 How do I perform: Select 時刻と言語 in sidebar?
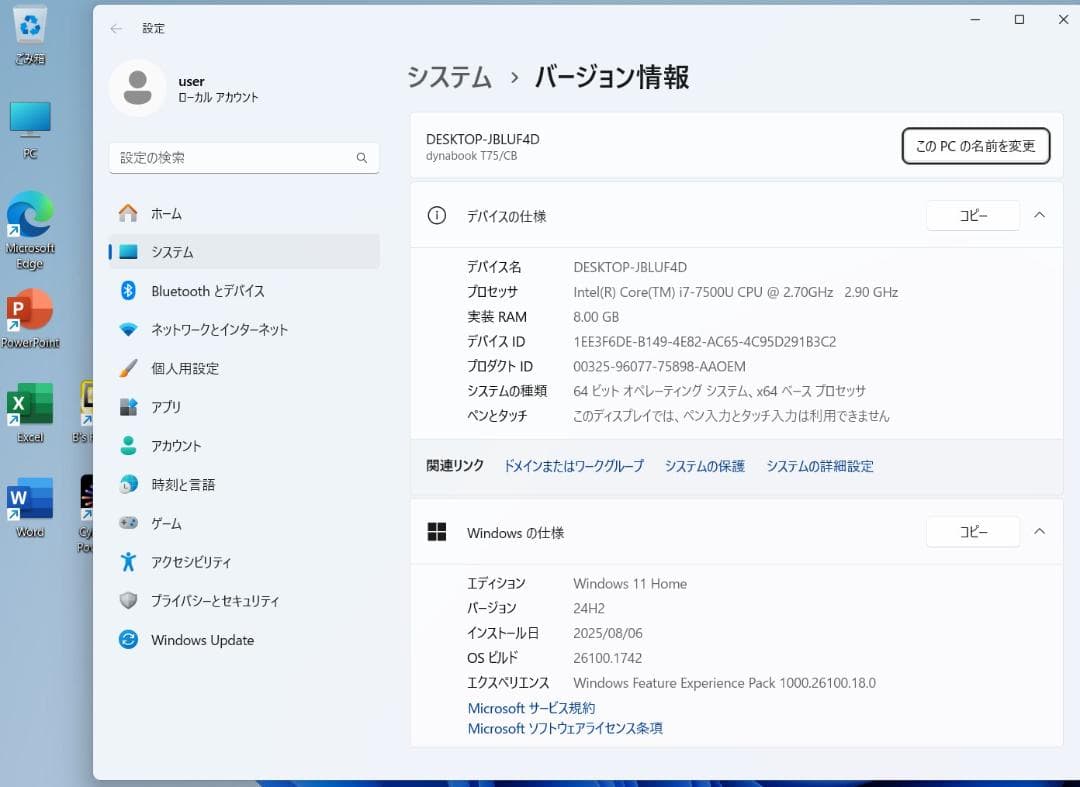[184, 484]
